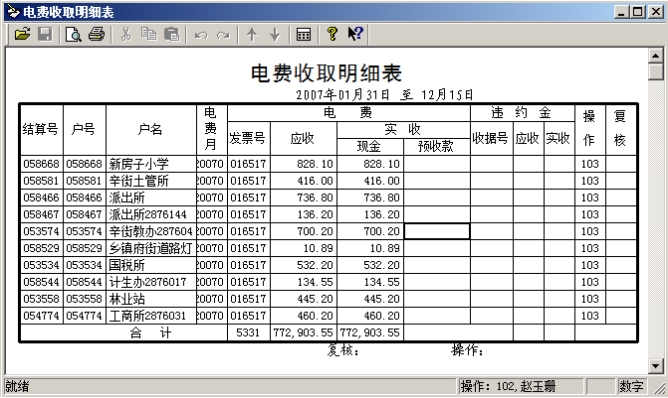Select 应收 amount 828.10
The width and height of the screenshot is (668, 398).
click(303, 164)
